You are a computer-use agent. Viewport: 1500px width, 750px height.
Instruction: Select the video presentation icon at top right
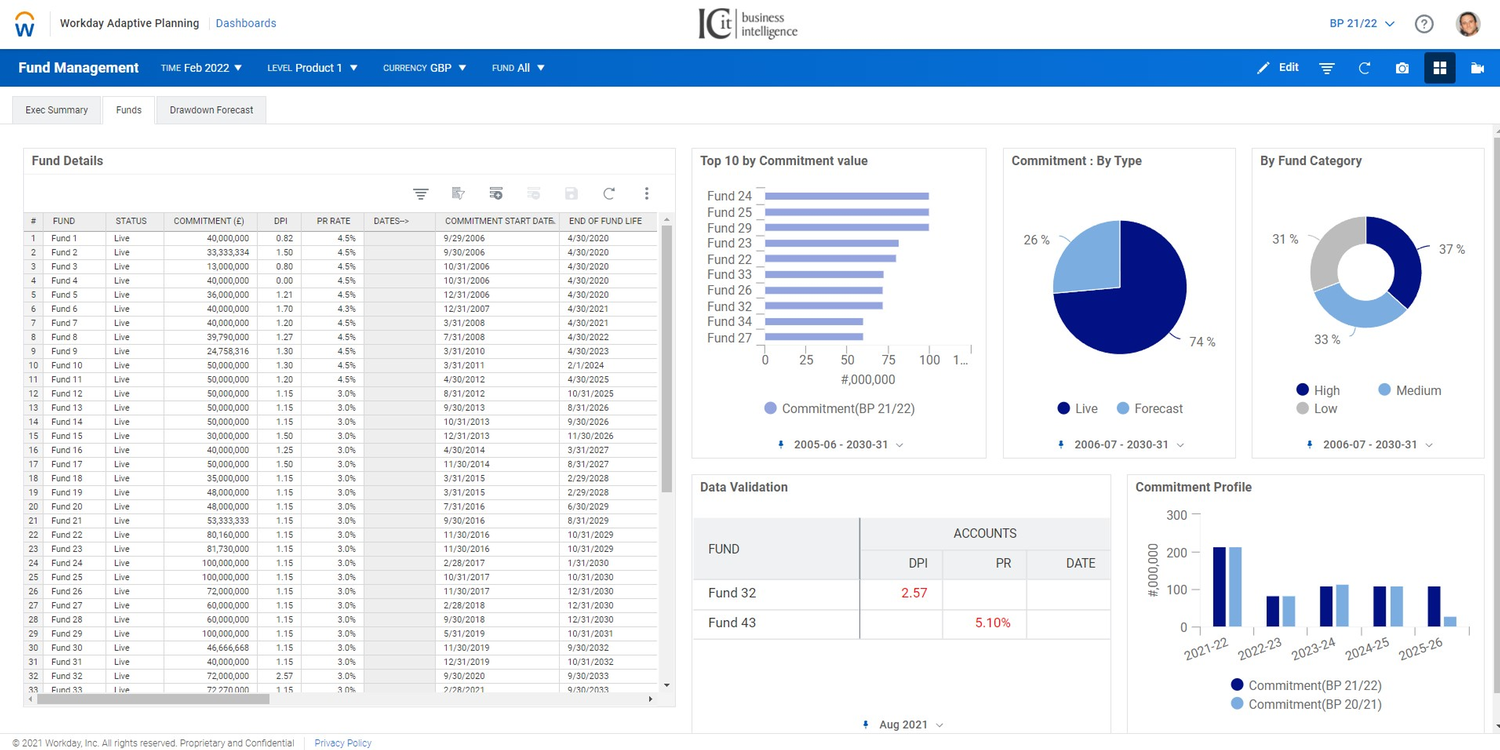coord(1477,67)
